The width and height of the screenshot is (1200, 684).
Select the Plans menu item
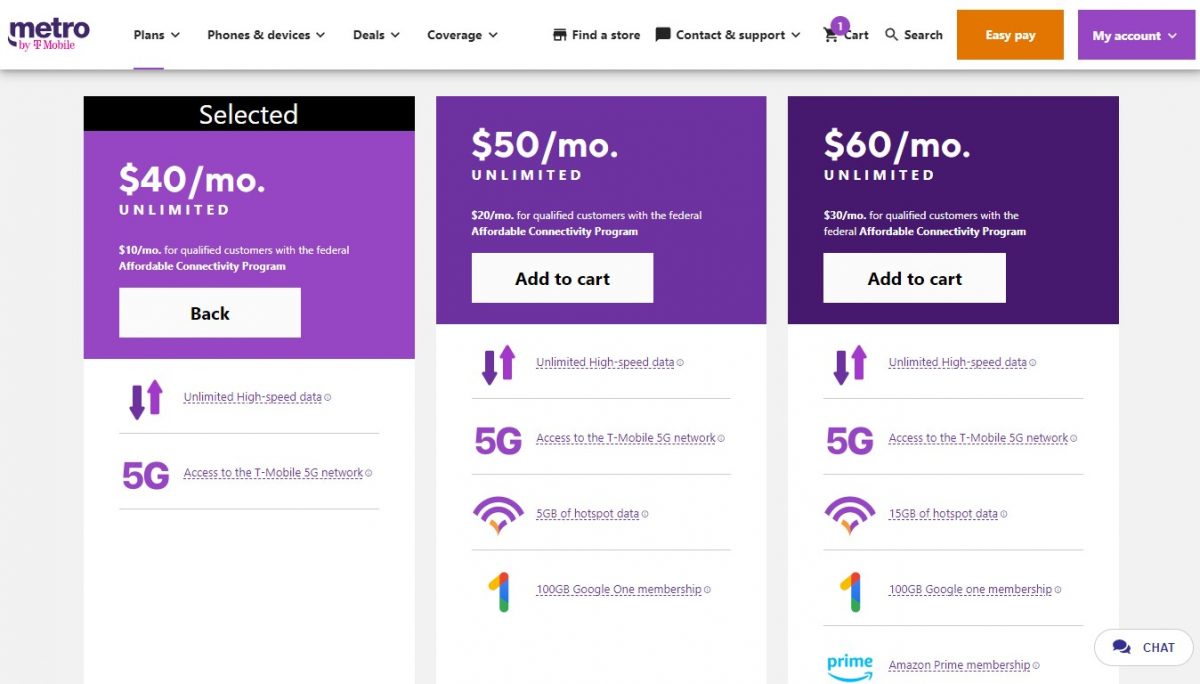[150, 34]
